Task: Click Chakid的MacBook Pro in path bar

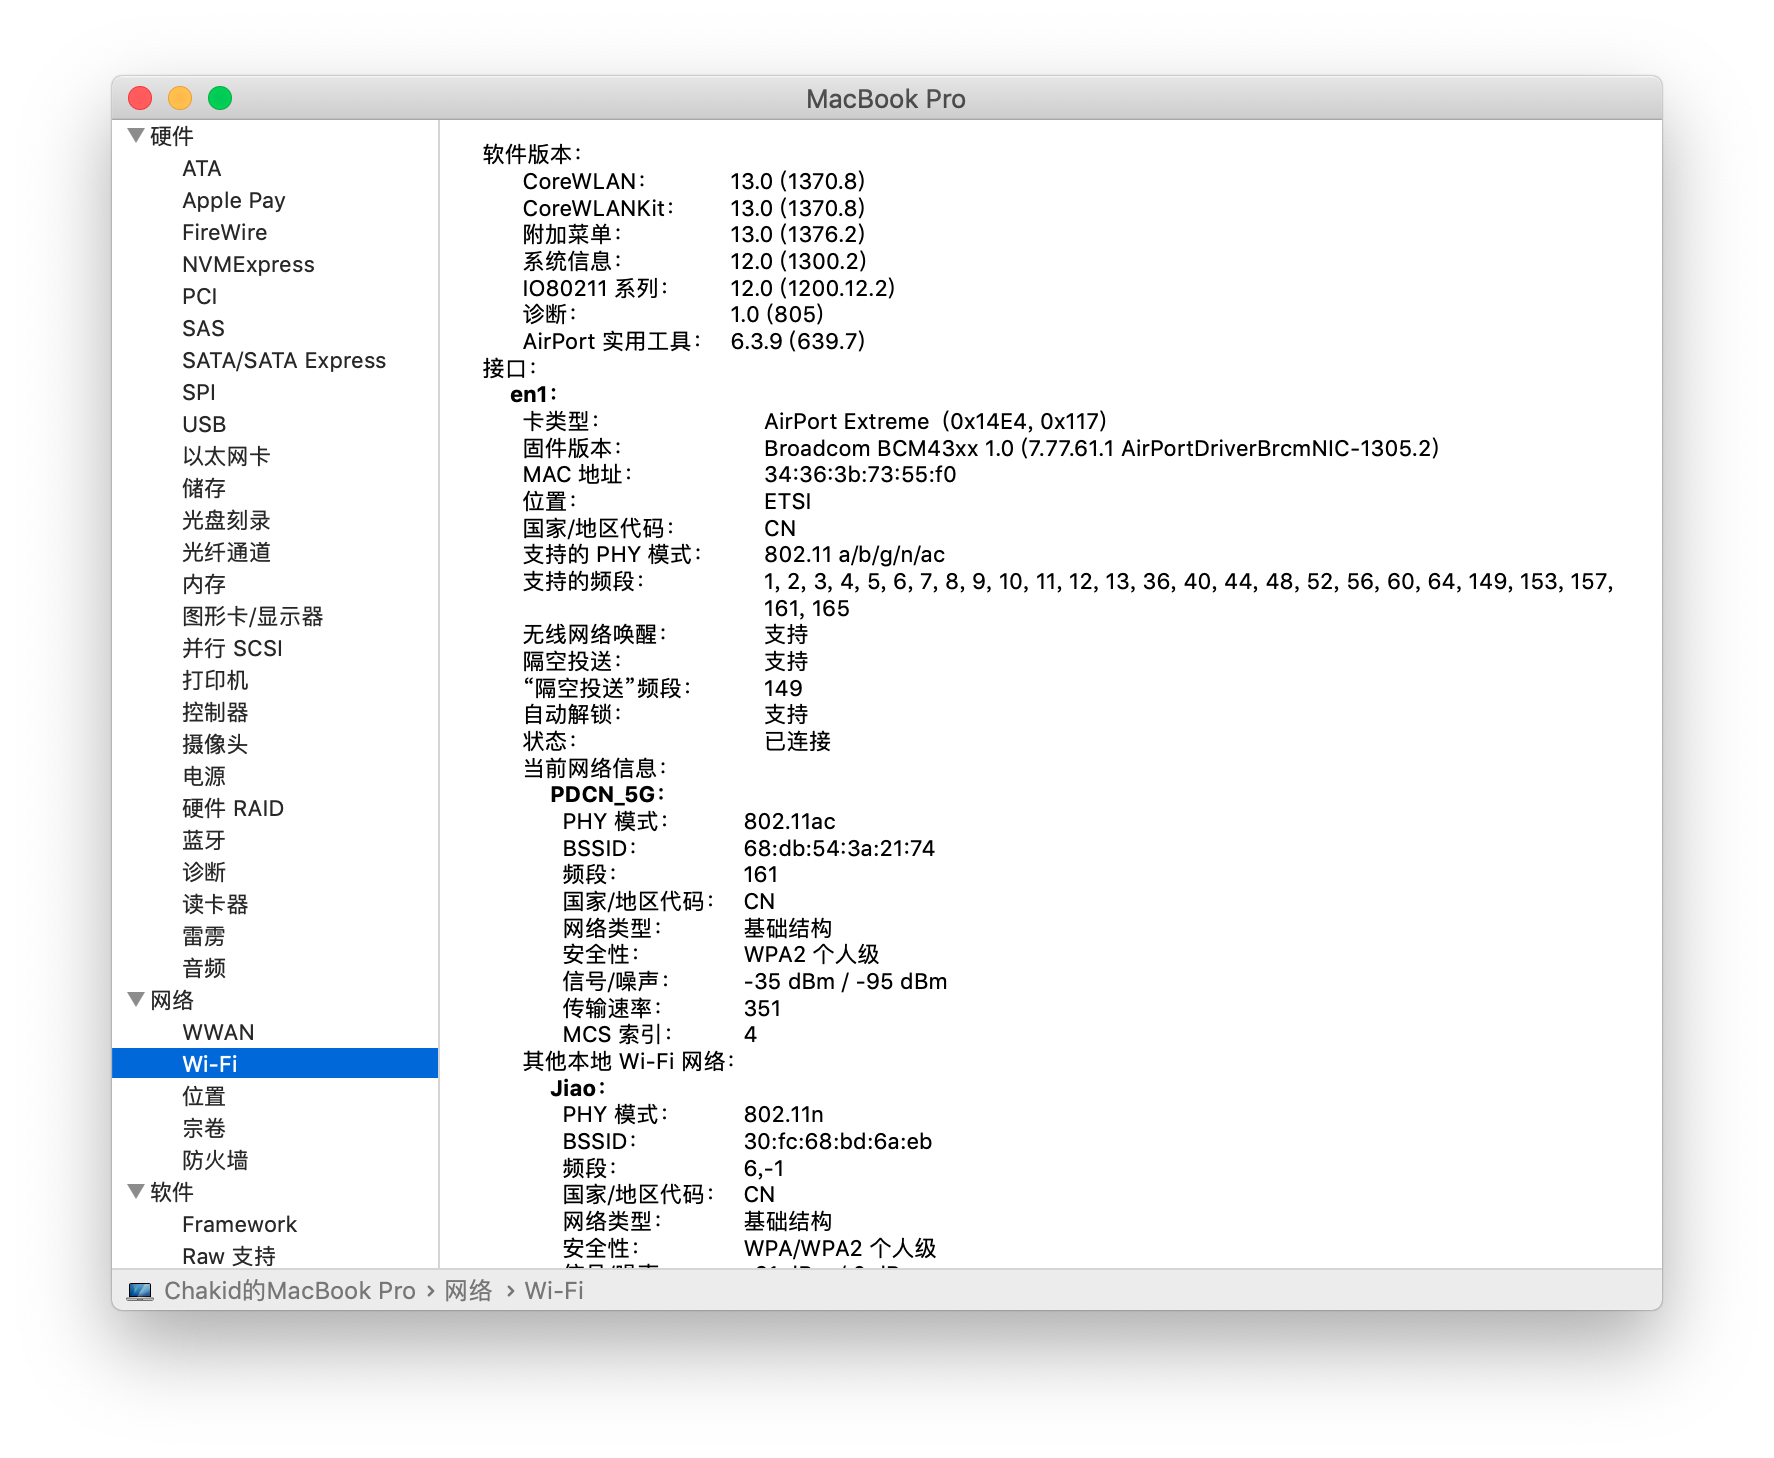Action: [290, 1291]
